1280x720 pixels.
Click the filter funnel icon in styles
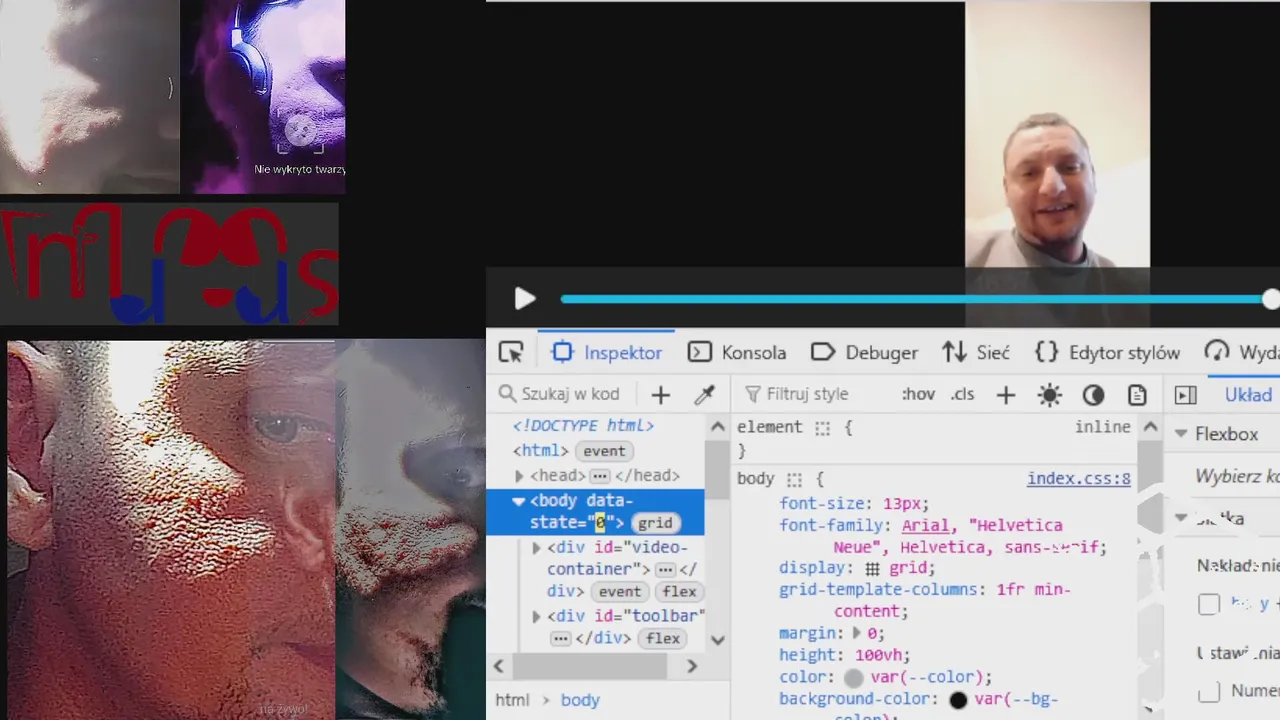[x=753, y=394]
